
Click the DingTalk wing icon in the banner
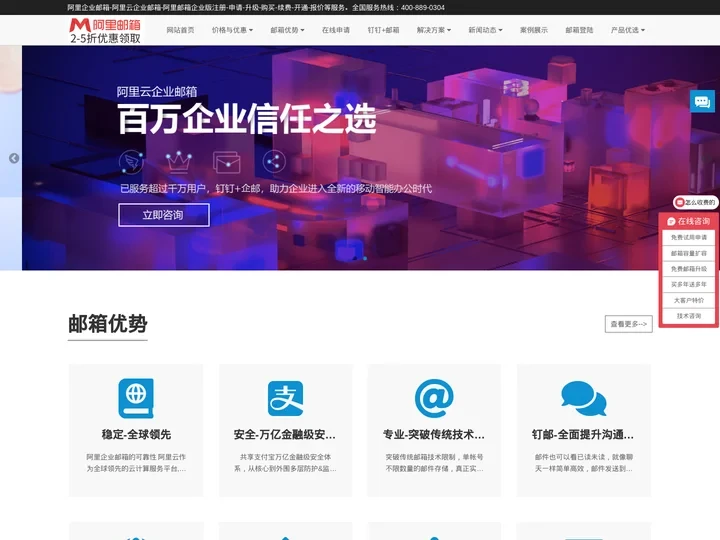click(x=131, y=162)
